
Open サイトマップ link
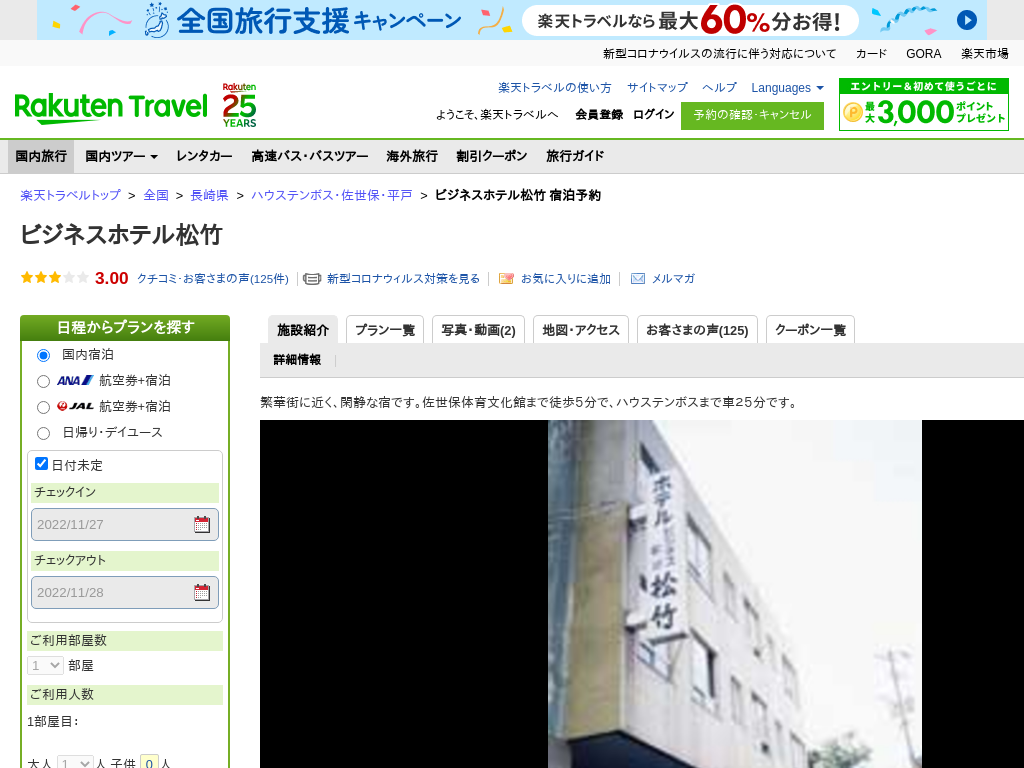pos(657,88)
